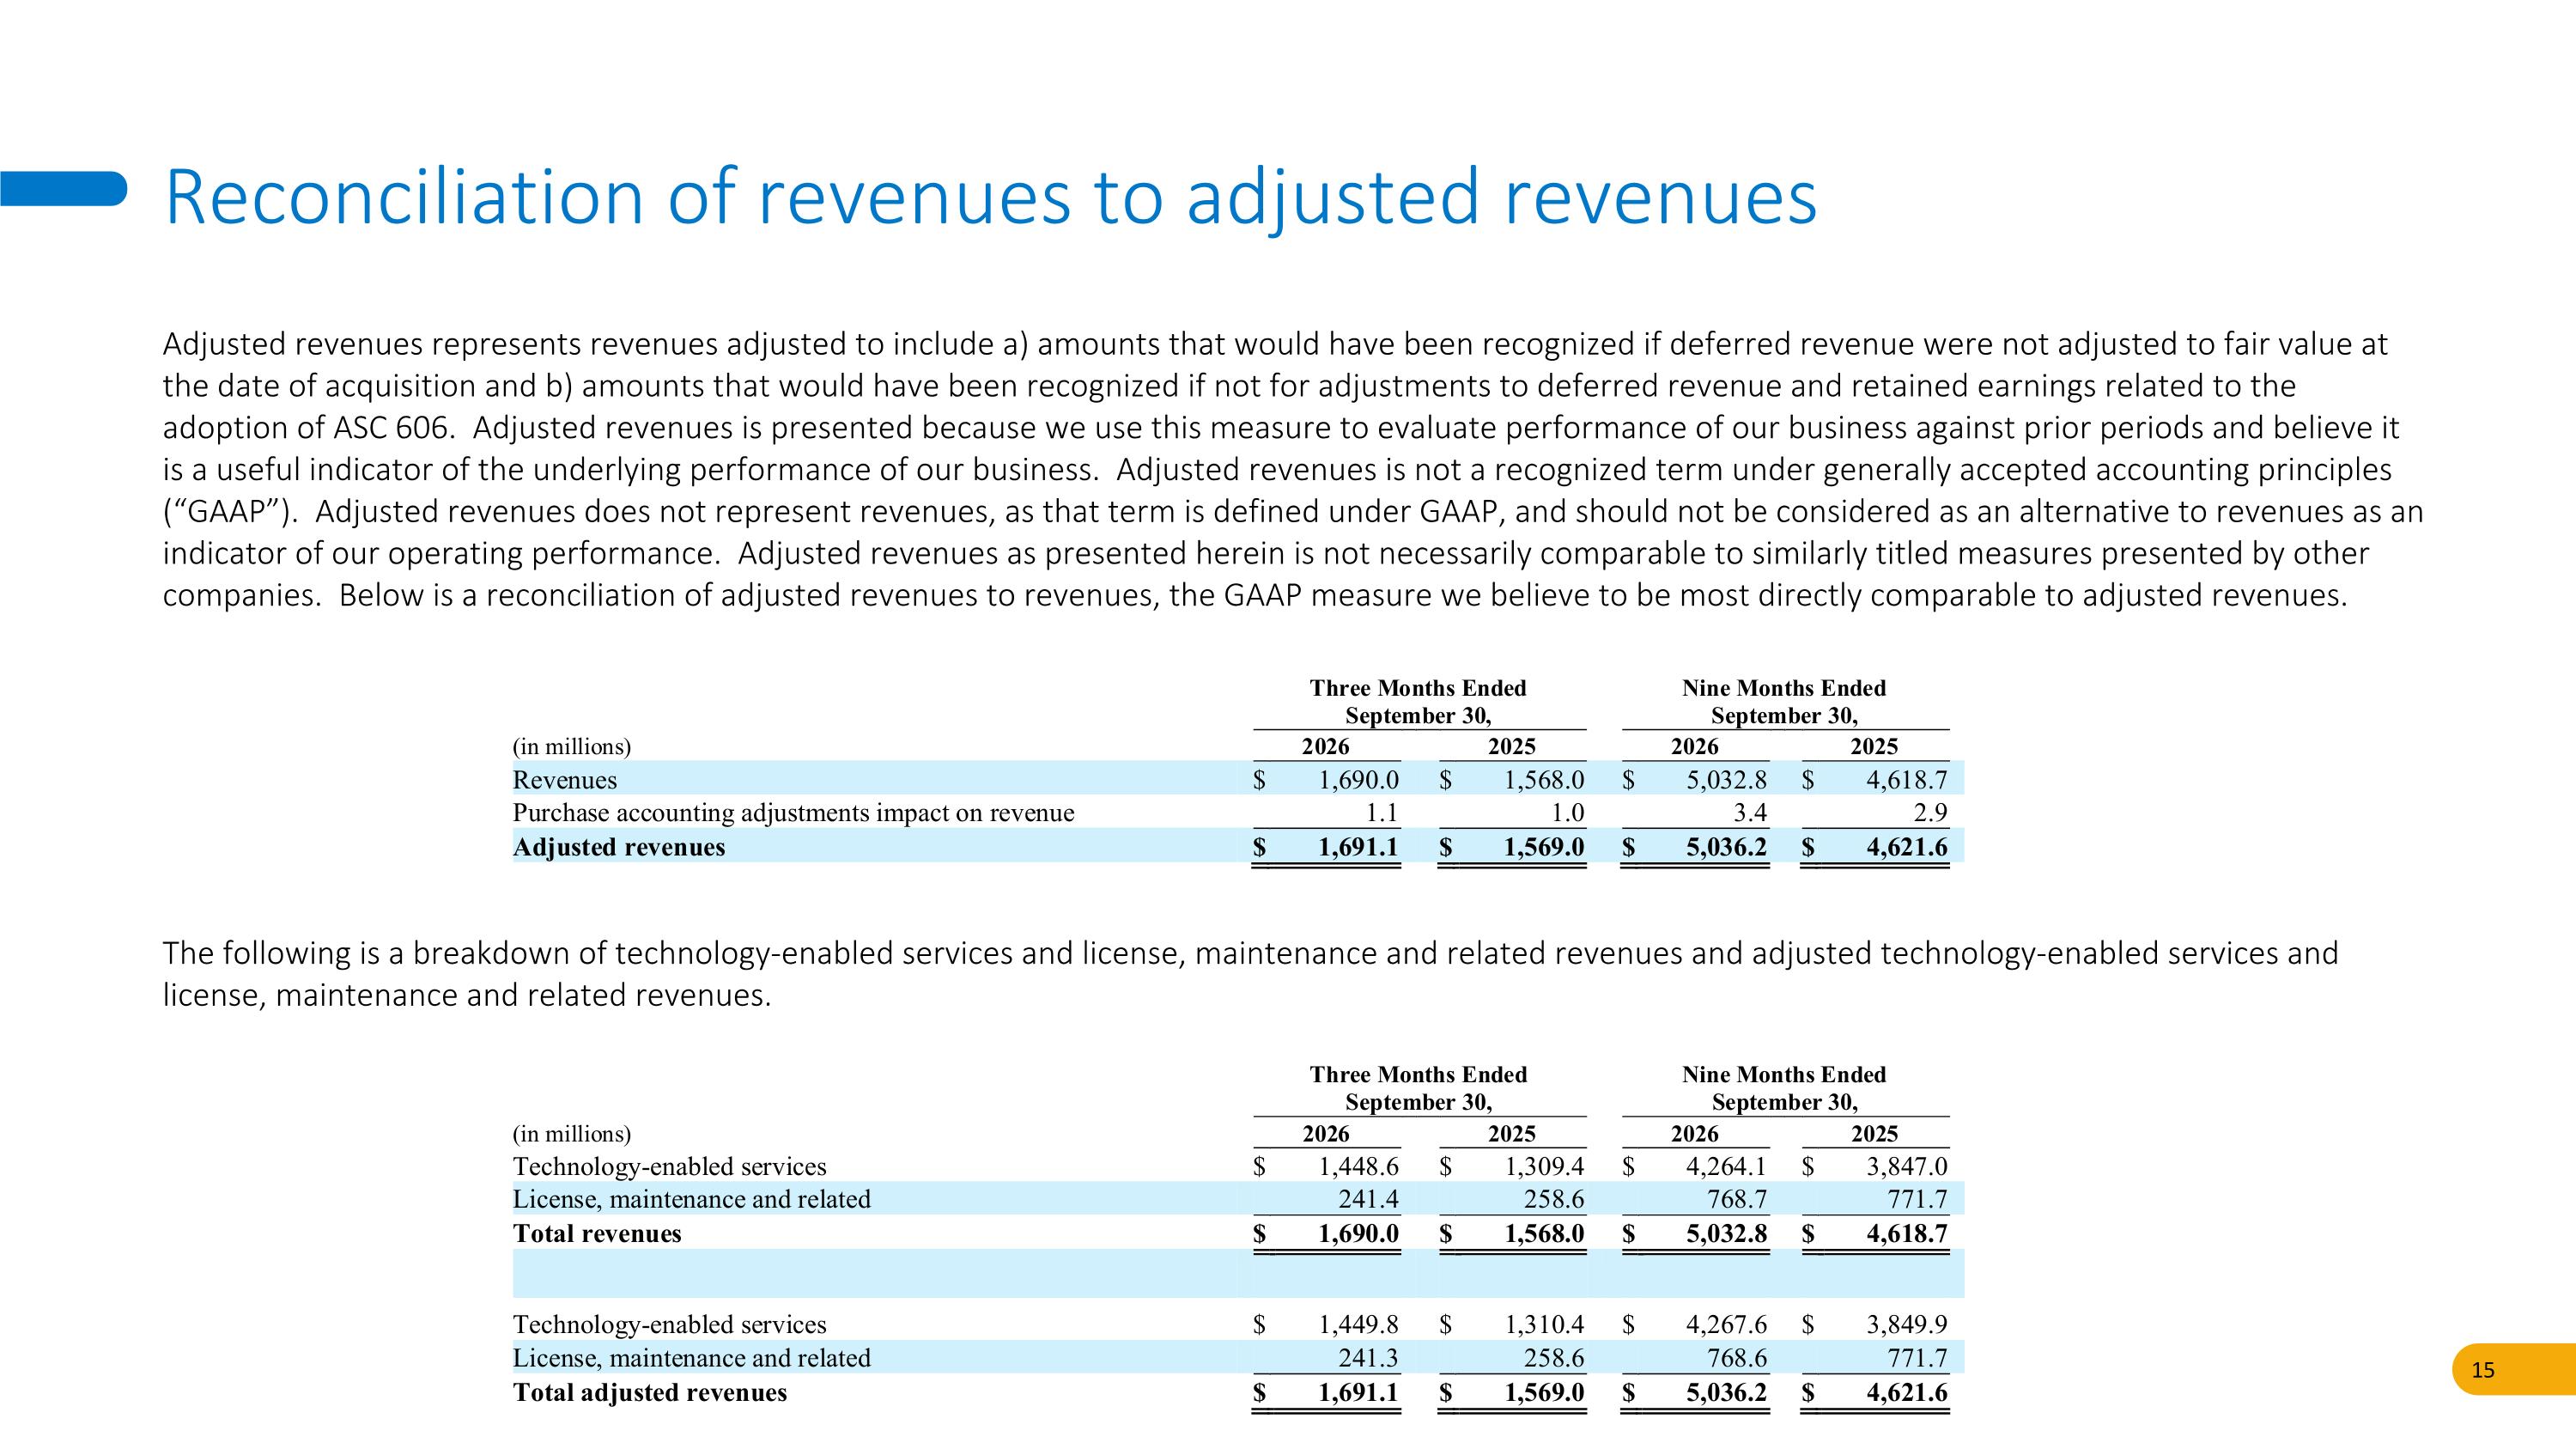Click the blue rounded bar beside the title
Screen dimensions: 2576x1449
[63, 189]
